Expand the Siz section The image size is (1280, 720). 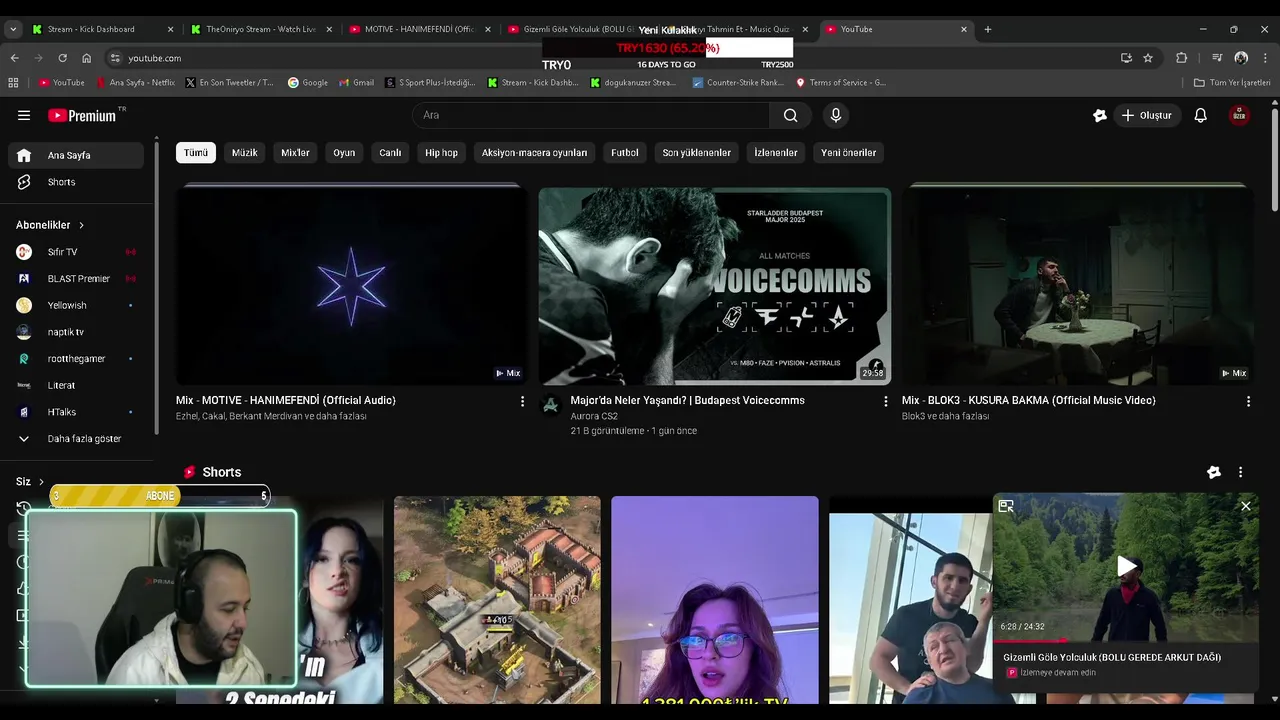pos(30,481)
